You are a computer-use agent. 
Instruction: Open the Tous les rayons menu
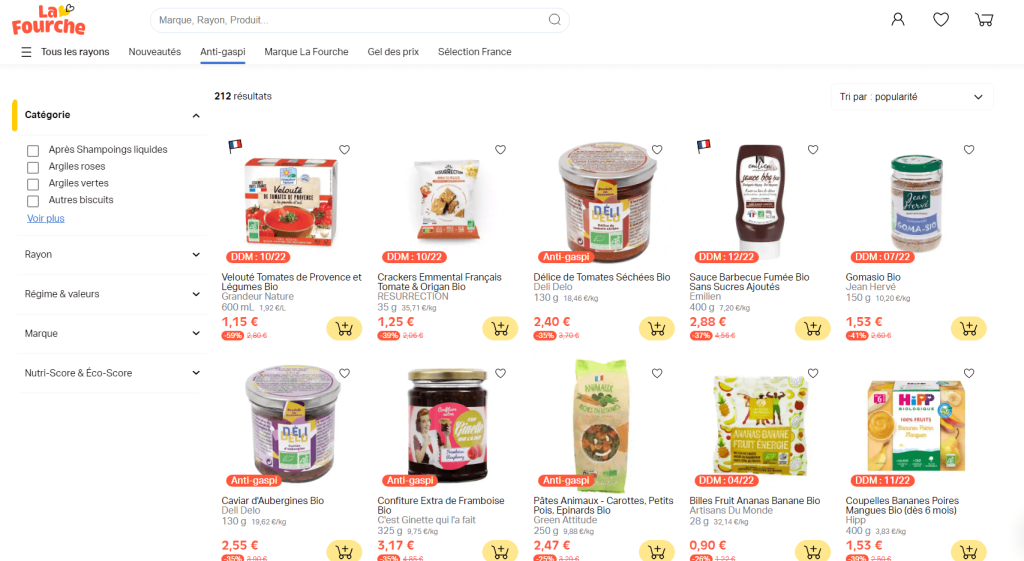65,52
